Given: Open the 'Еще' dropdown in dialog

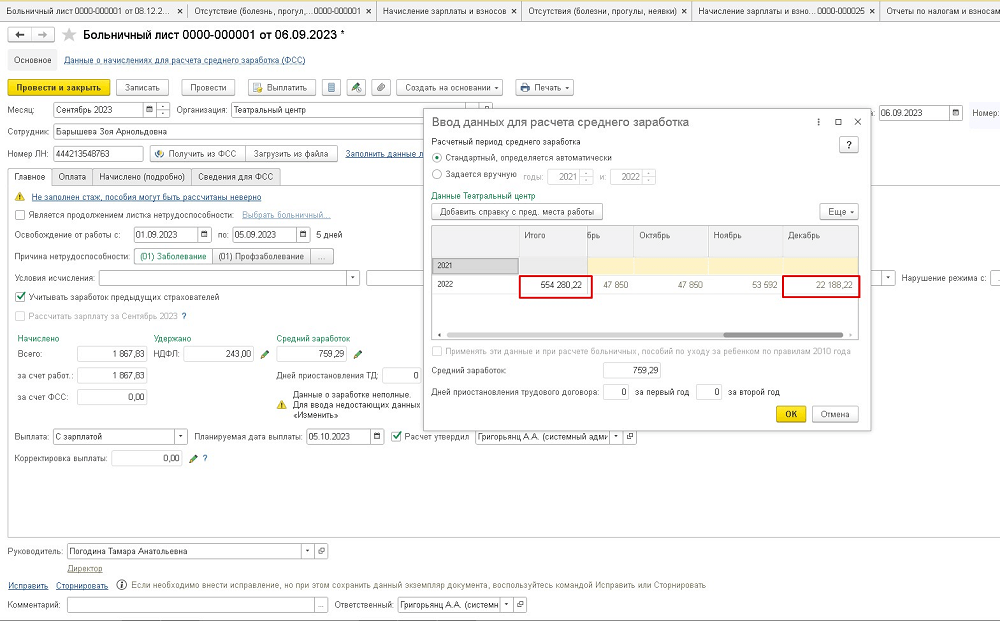Looking at the screenshot, I should [838, 212].
